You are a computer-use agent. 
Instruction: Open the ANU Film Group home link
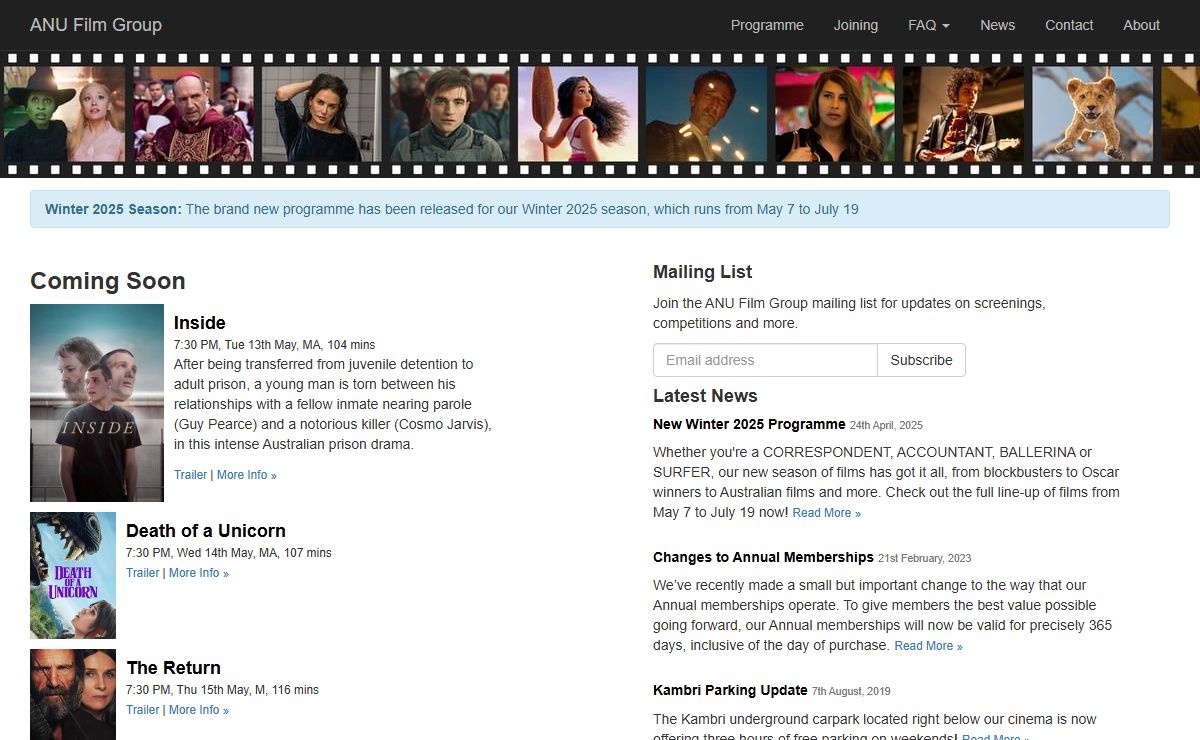coord(96,25)
